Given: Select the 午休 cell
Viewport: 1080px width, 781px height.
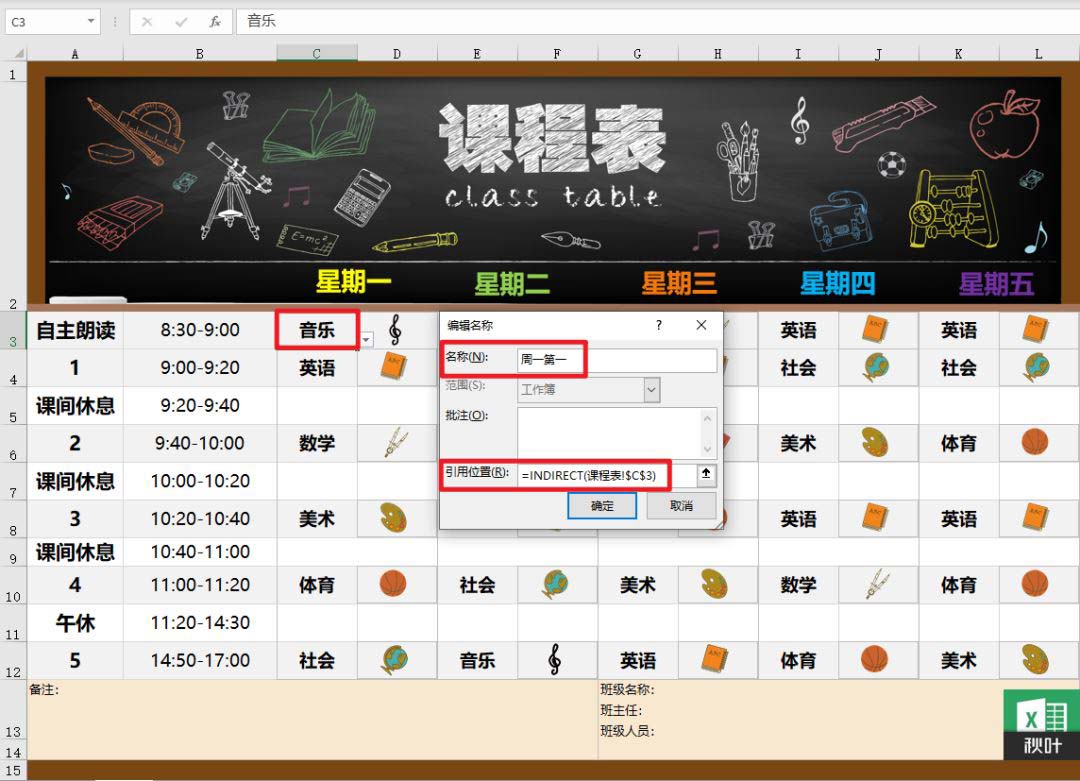Looking at the screenshot, I should (75, 624).
